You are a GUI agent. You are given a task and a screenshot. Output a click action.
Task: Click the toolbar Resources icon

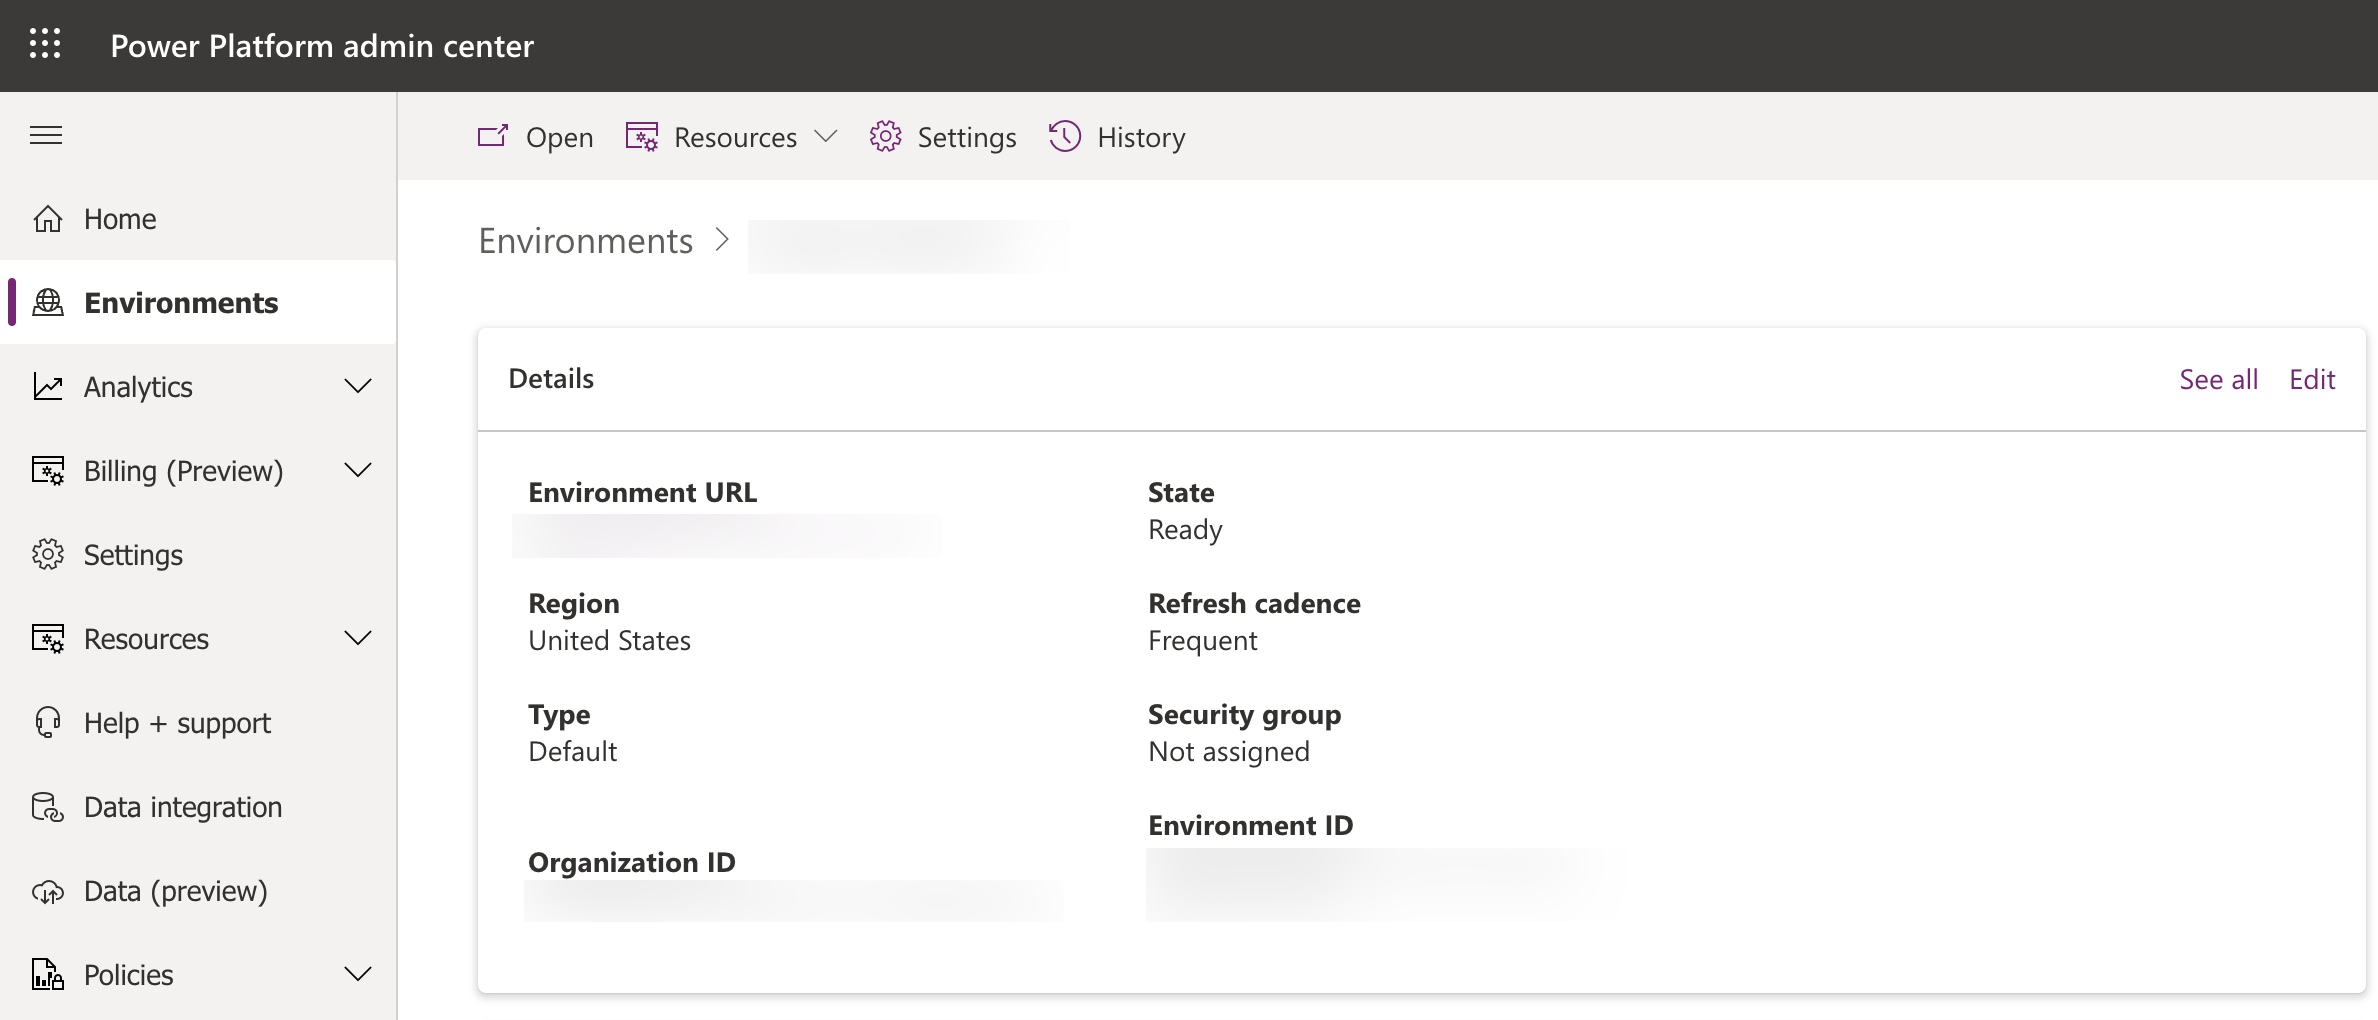642,136
